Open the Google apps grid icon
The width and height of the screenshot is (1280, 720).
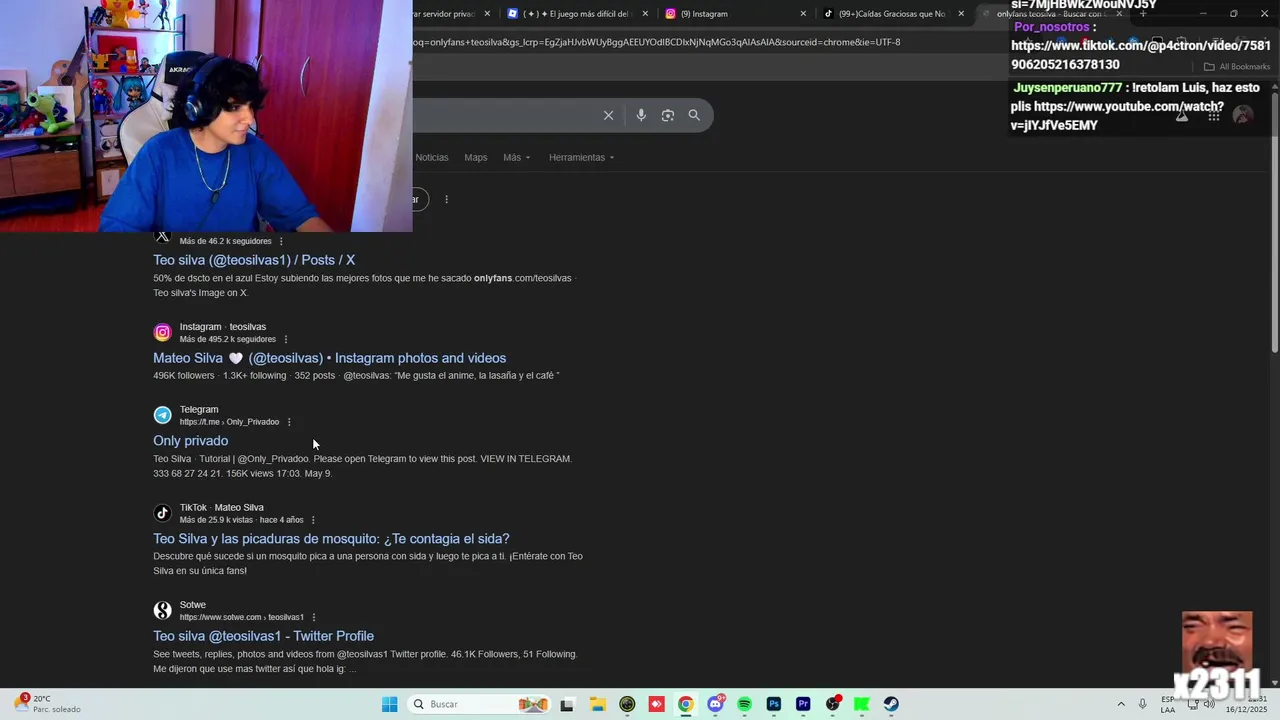click(x=1214, y=116)
